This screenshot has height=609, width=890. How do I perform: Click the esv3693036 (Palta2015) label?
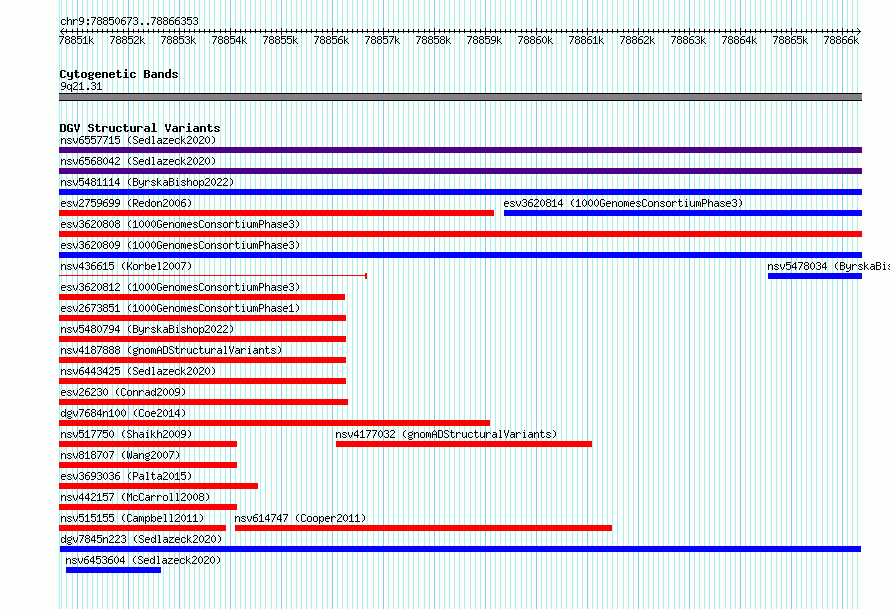pos(126,476)
